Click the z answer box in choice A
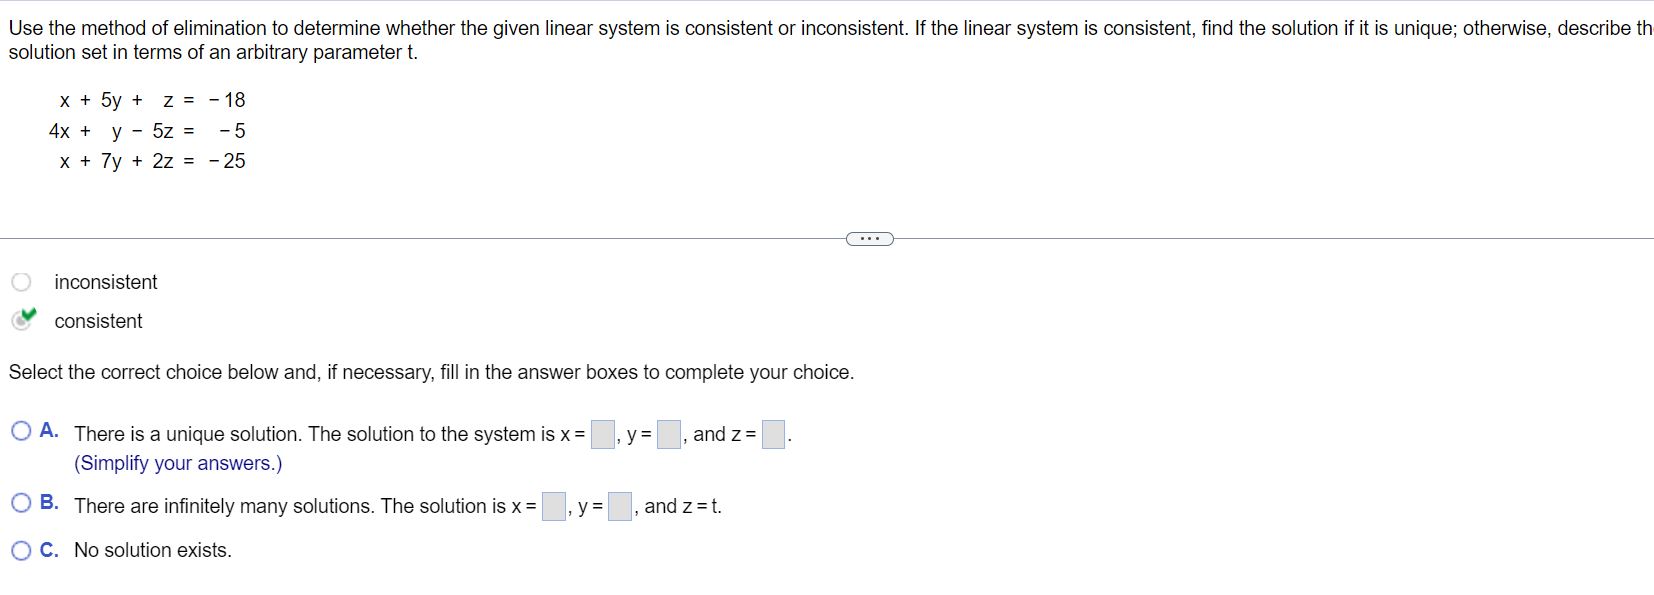1654x595 pixels. point(773,433)
